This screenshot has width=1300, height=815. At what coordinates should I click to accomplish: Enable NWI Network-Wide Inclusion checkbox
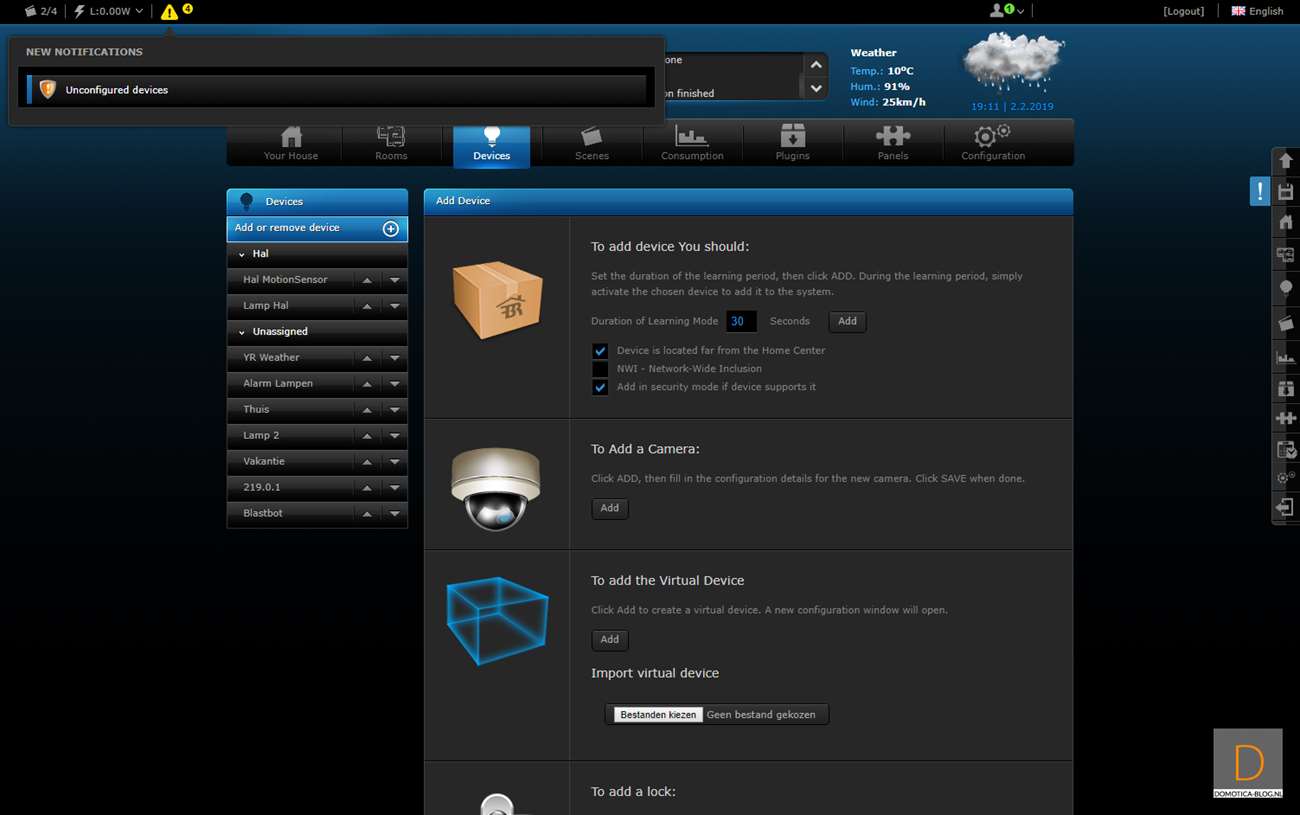(600, 369)
